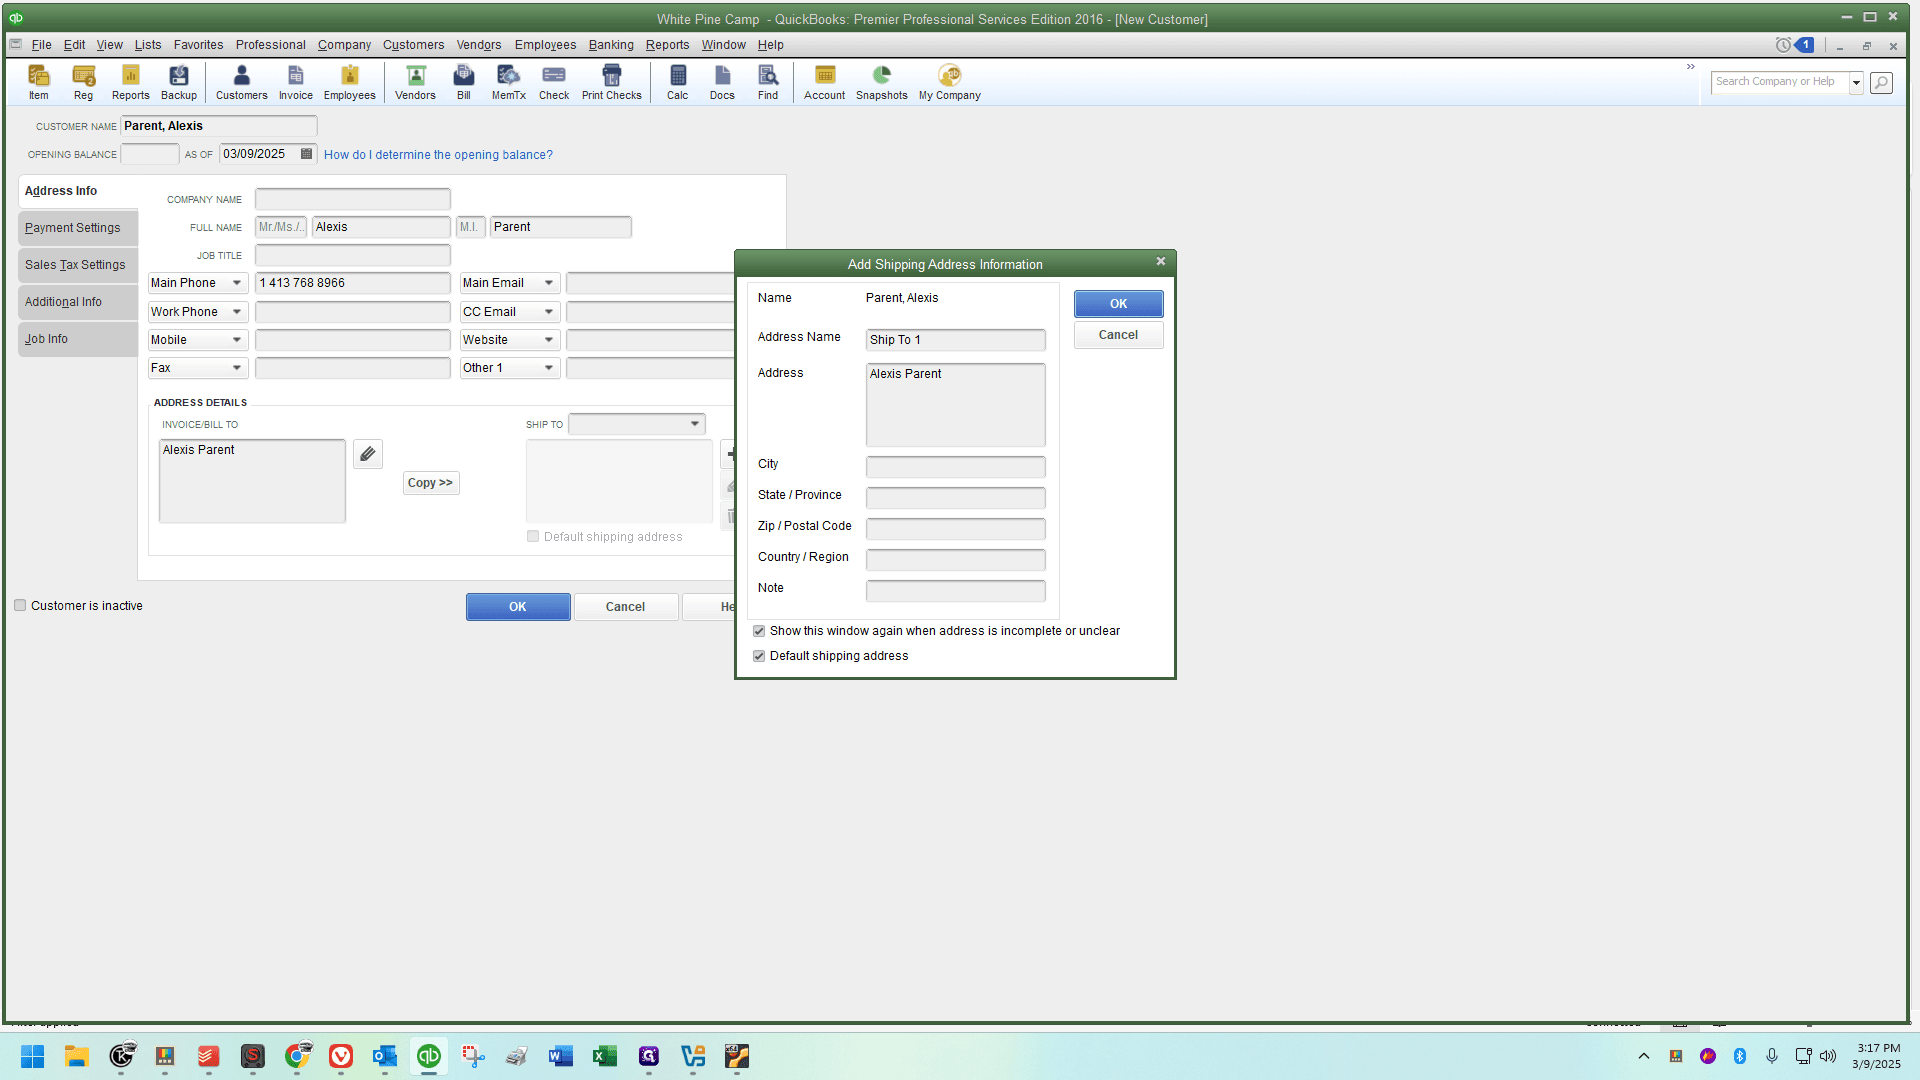The image size is (1920, 1080).
Task: Switch to the Additional Info tab
Action: pos(78,302)
